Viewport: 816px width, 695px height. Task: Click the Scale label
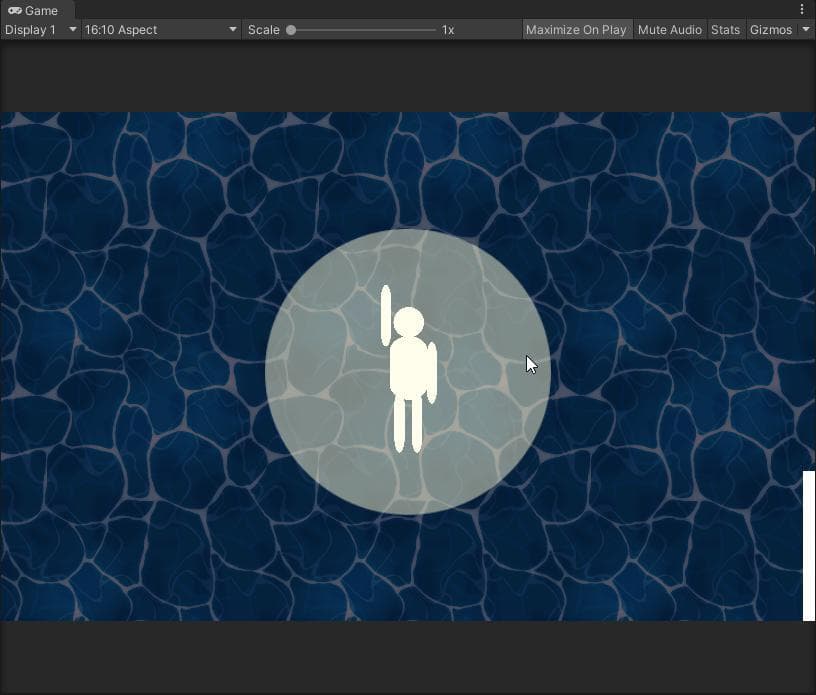tap(263, 30)
